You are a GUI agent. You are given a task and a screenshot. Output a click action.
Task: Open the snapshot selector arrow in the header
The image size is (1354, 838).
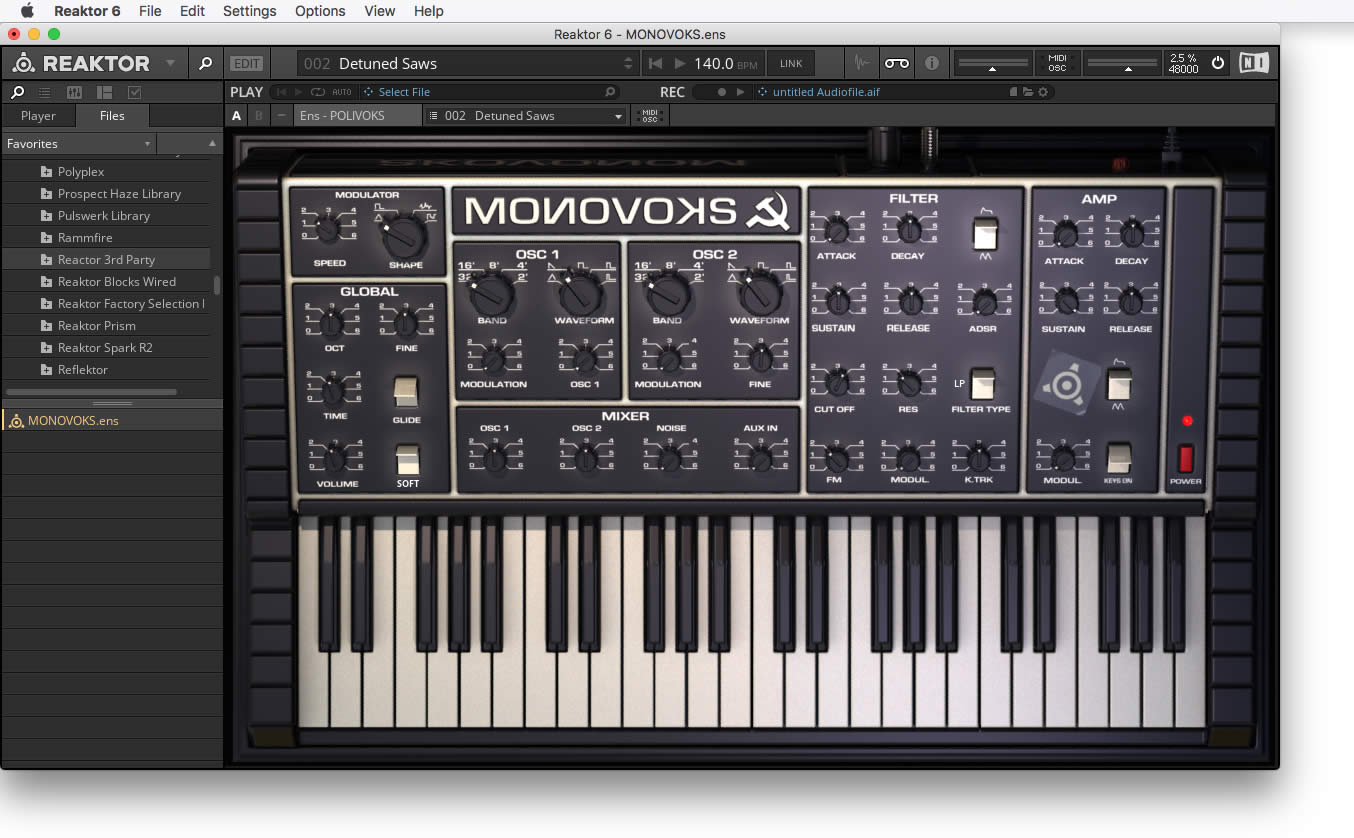click(628, 62)
